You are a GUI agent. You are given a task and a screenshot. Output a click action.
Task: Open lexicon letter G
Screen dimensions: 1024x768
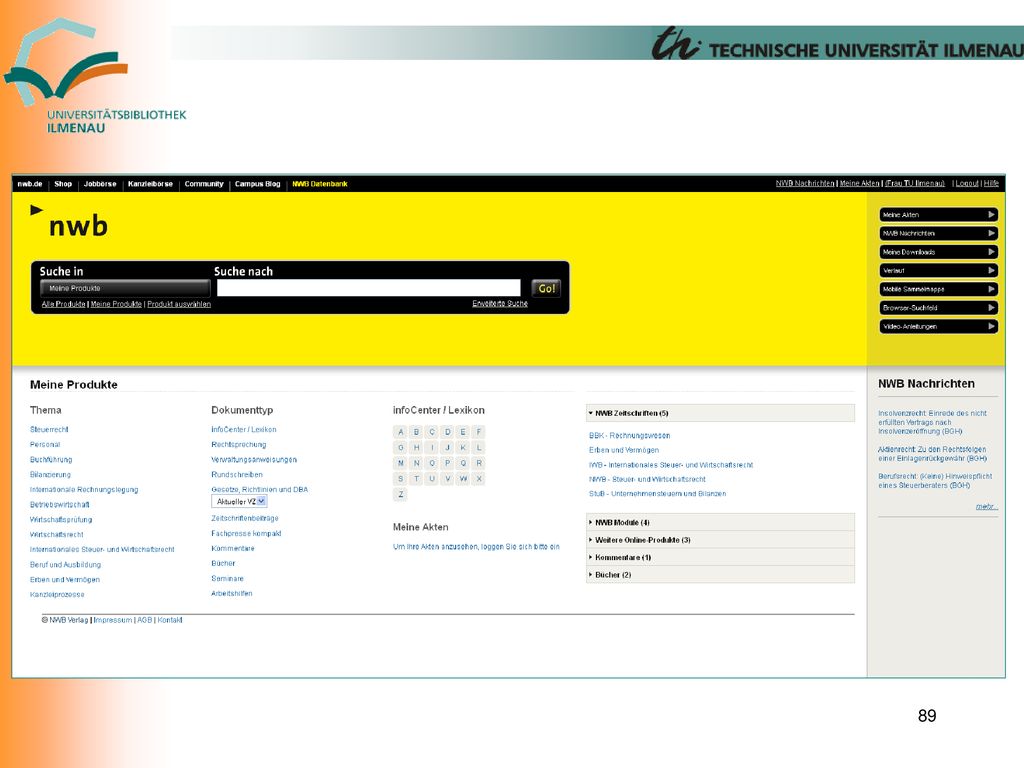tap(401, 448)
